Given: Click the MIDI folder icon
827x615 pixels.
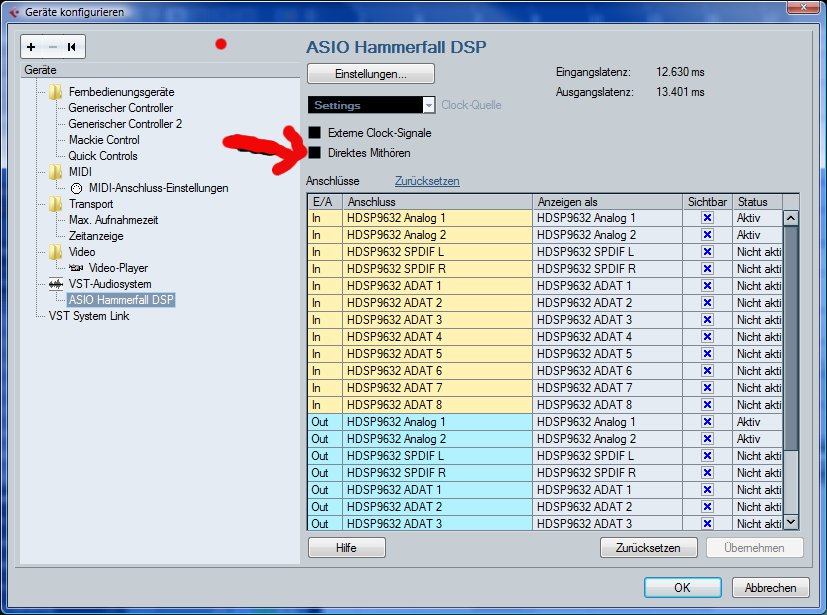Looking at the screenshot, I should (55, 172).
